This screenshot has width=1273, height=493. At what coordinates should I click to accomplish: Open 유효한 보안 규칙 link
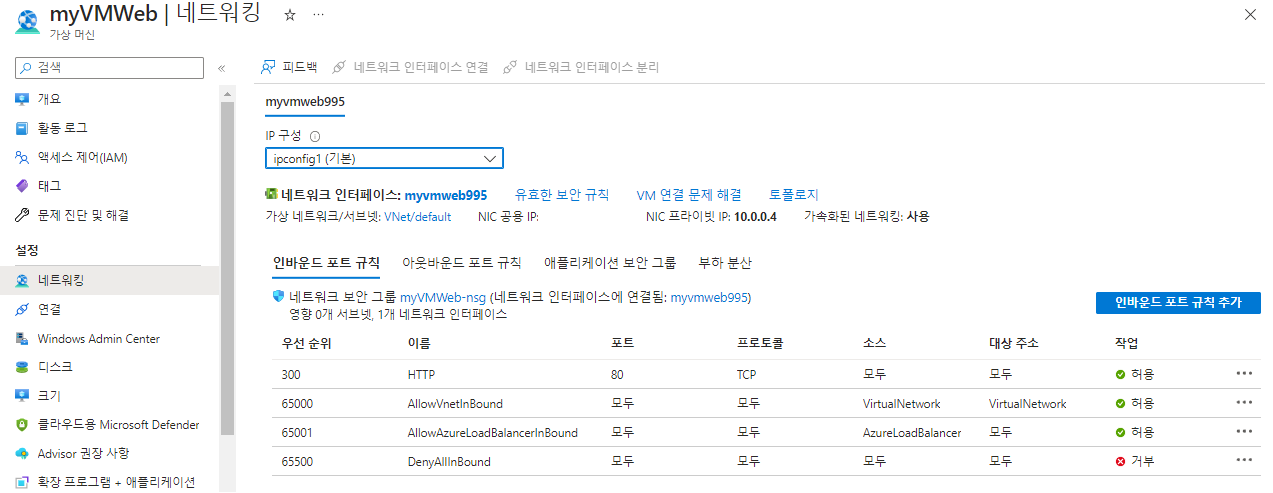(561, 195)
